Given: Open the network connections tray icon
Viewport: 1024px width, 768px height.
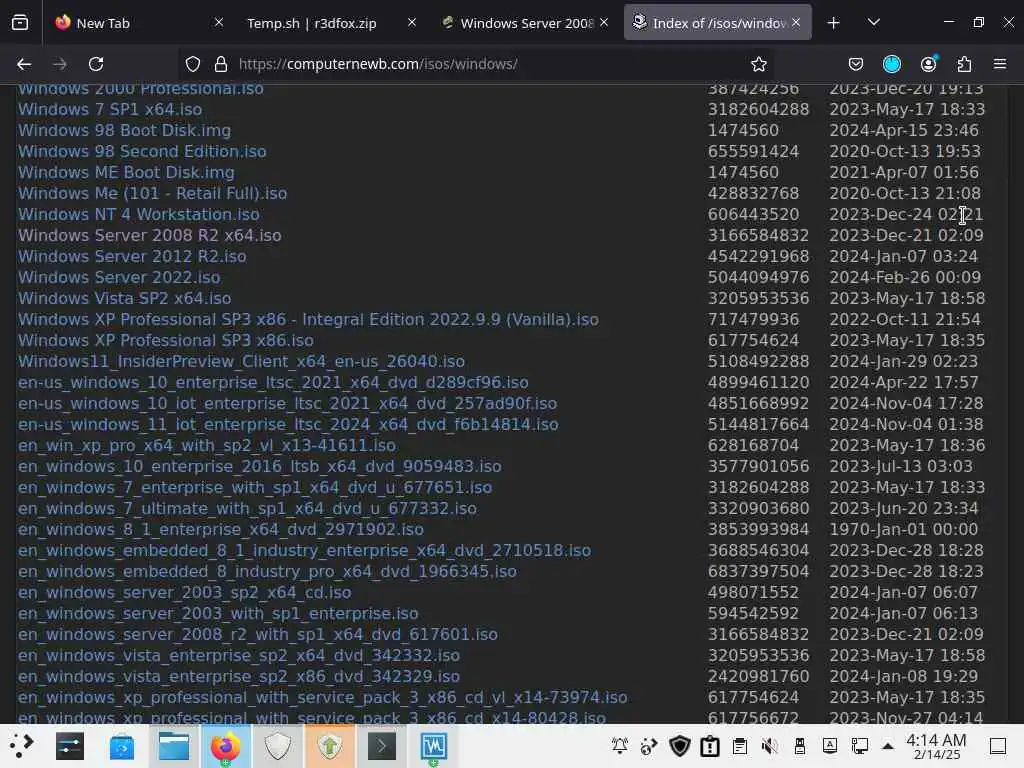Looking at the screenshot, I should [x=859, y=746].
